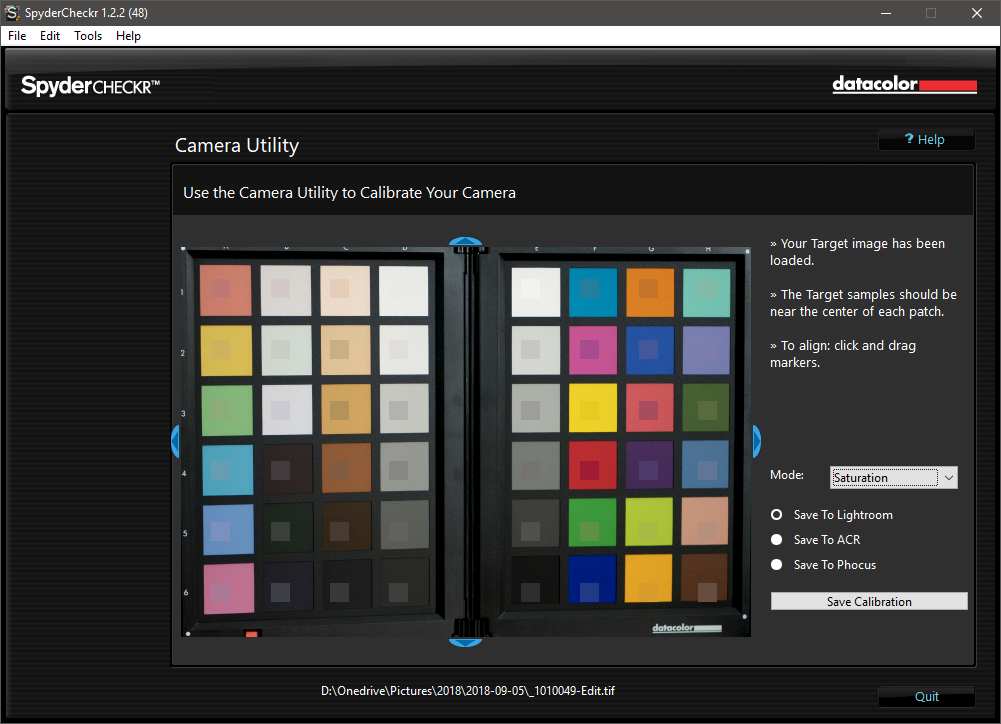The height and width of the screenshot is (724, 1001).
Task: Click the bottom-left white corner marker
Action: pos(188,634)
